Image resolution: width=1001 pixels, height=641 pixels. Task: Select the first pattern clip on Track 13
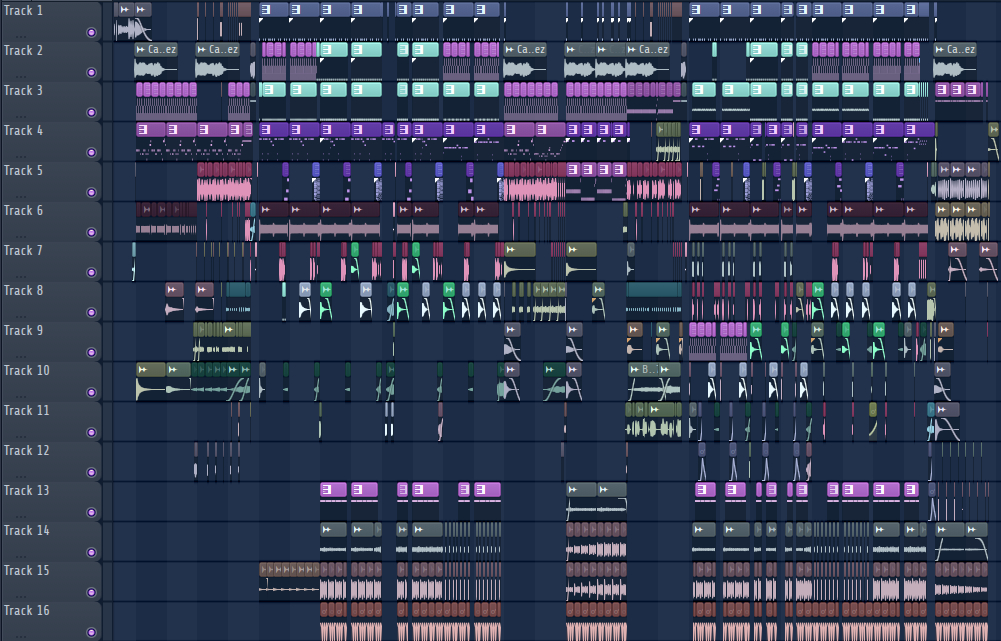333,489
